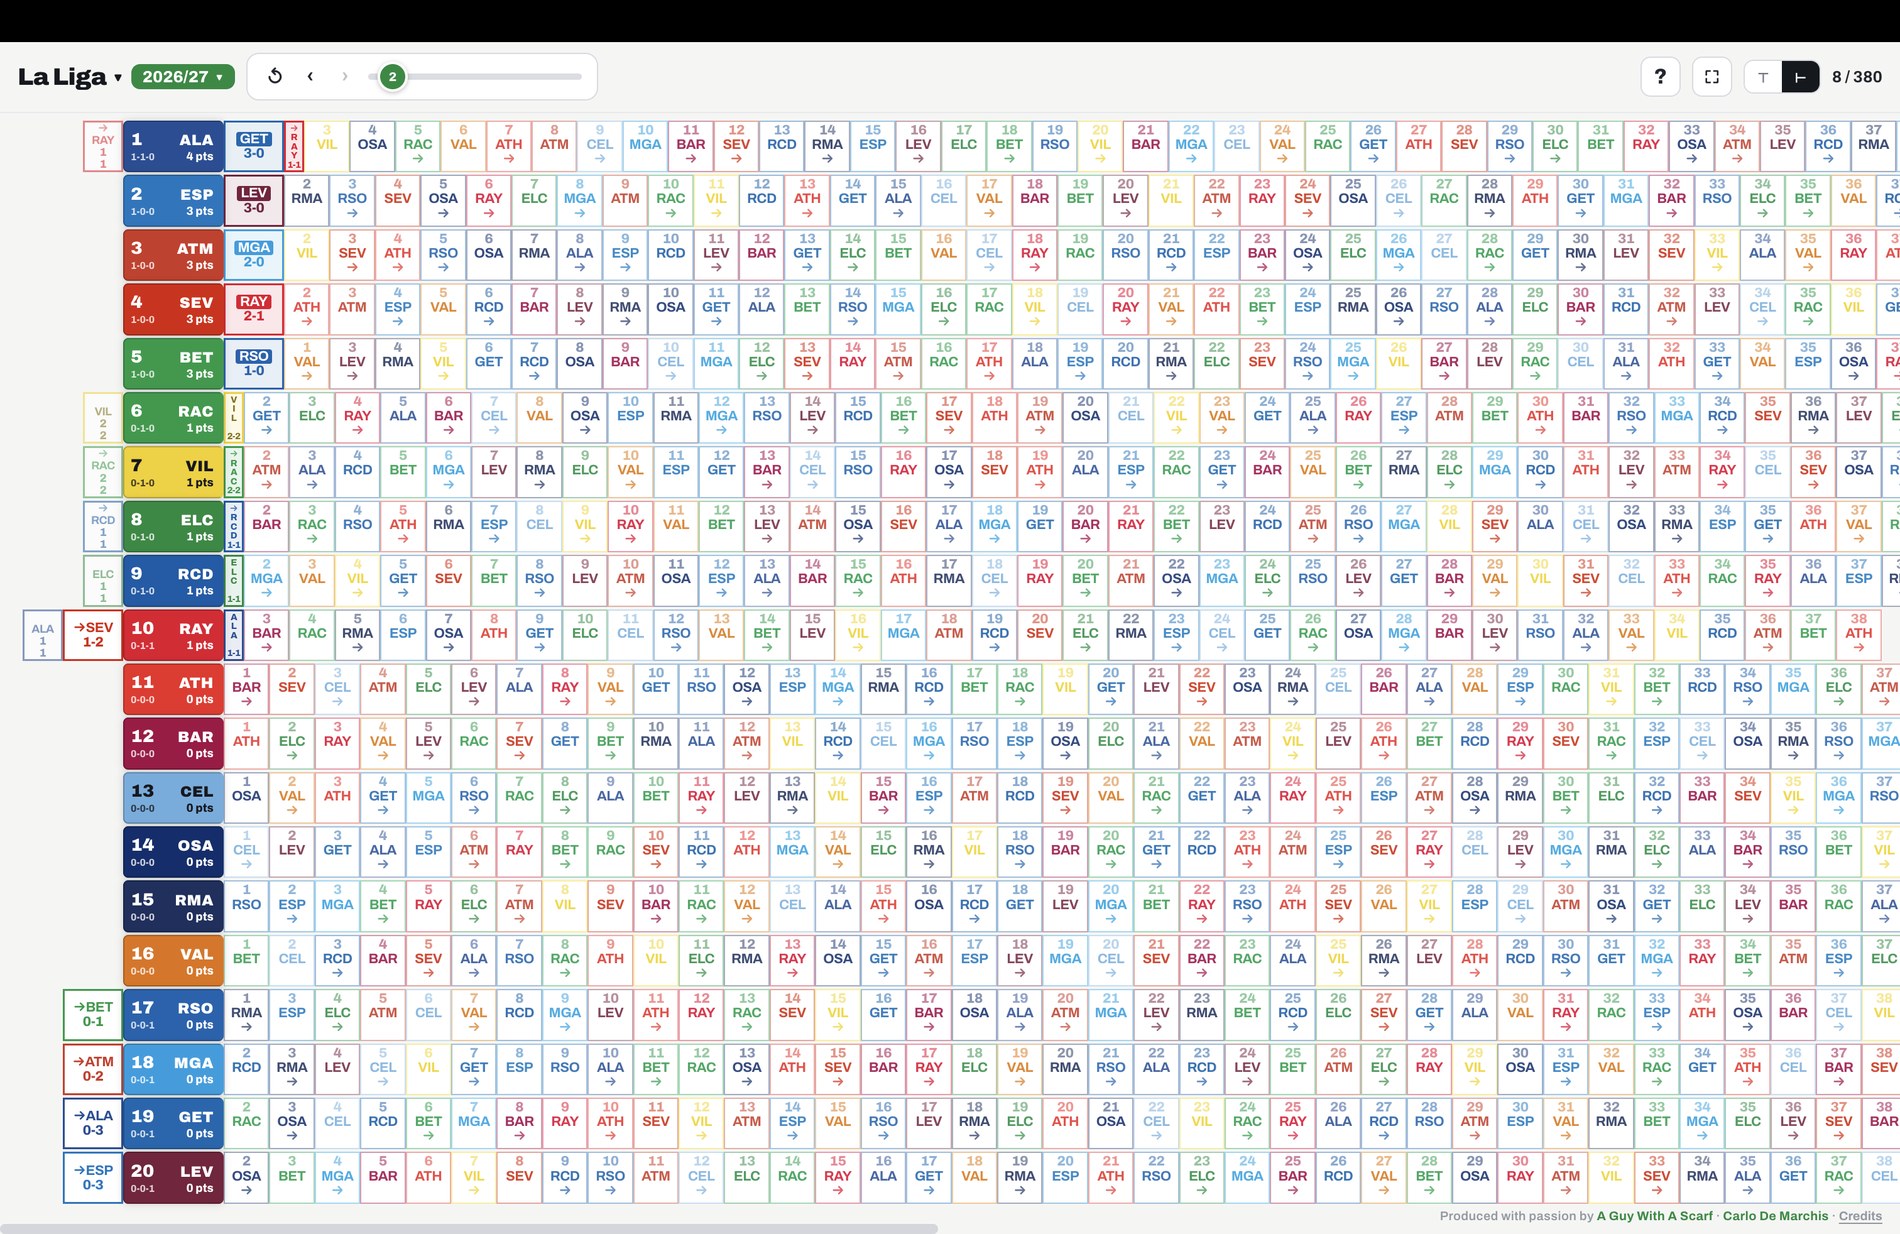Select the SEV team tile ranked 4
1900x1234 pixels.
[173, 310]
